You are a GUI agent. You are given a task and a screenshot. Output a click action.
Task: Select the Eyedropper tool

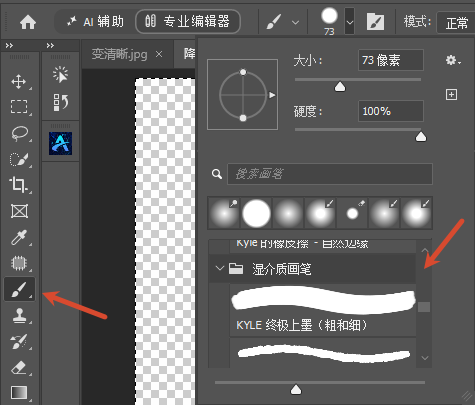point(19,237)
